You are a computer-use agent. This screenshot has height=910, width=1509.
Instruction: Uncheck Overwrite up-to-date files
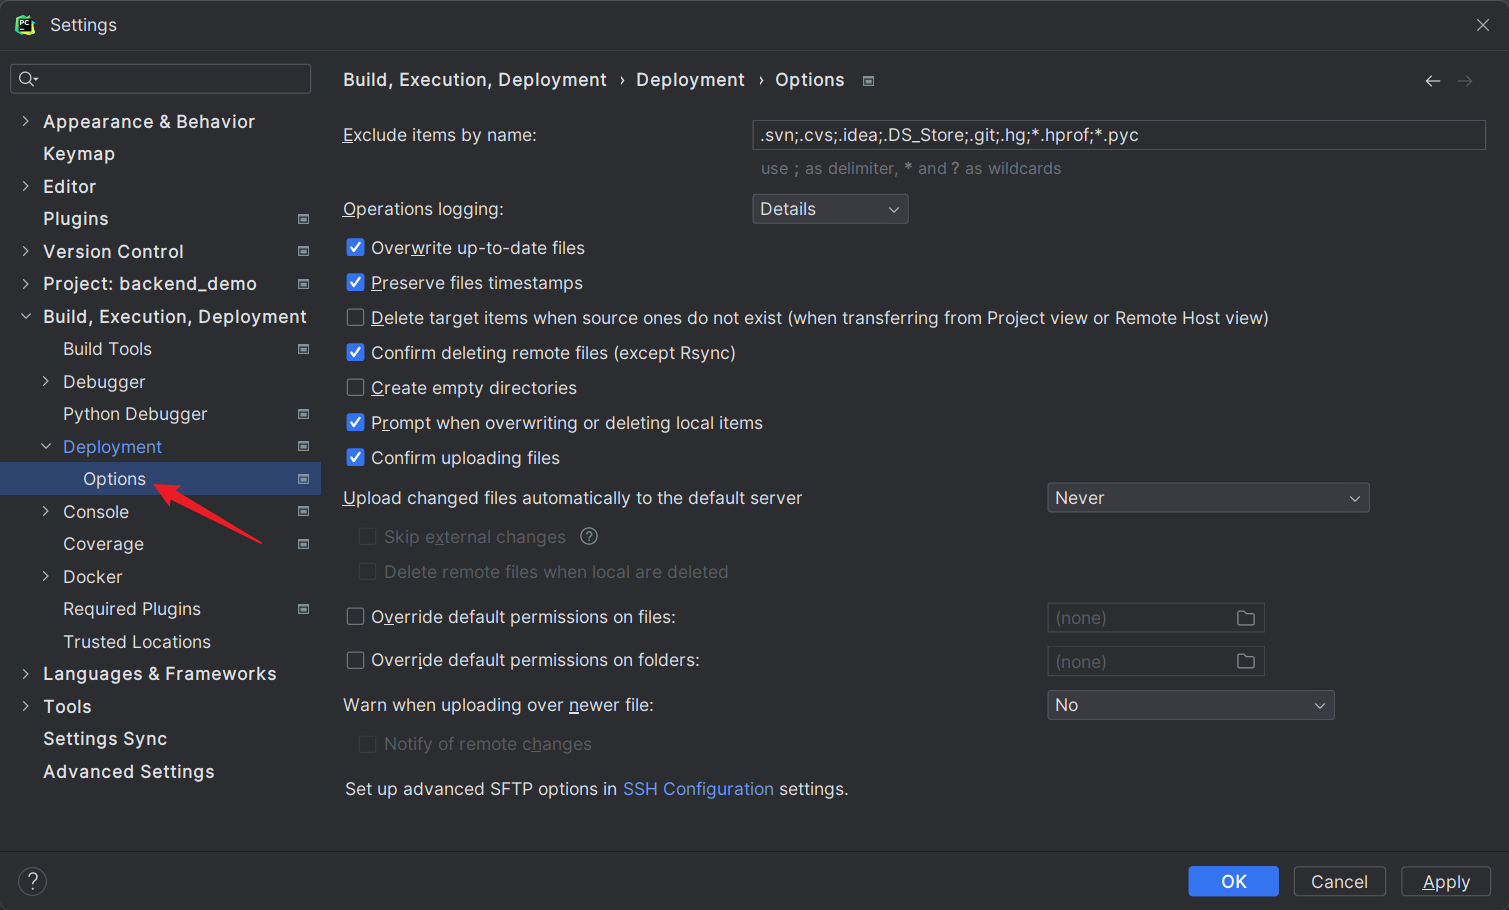[355, 248]
